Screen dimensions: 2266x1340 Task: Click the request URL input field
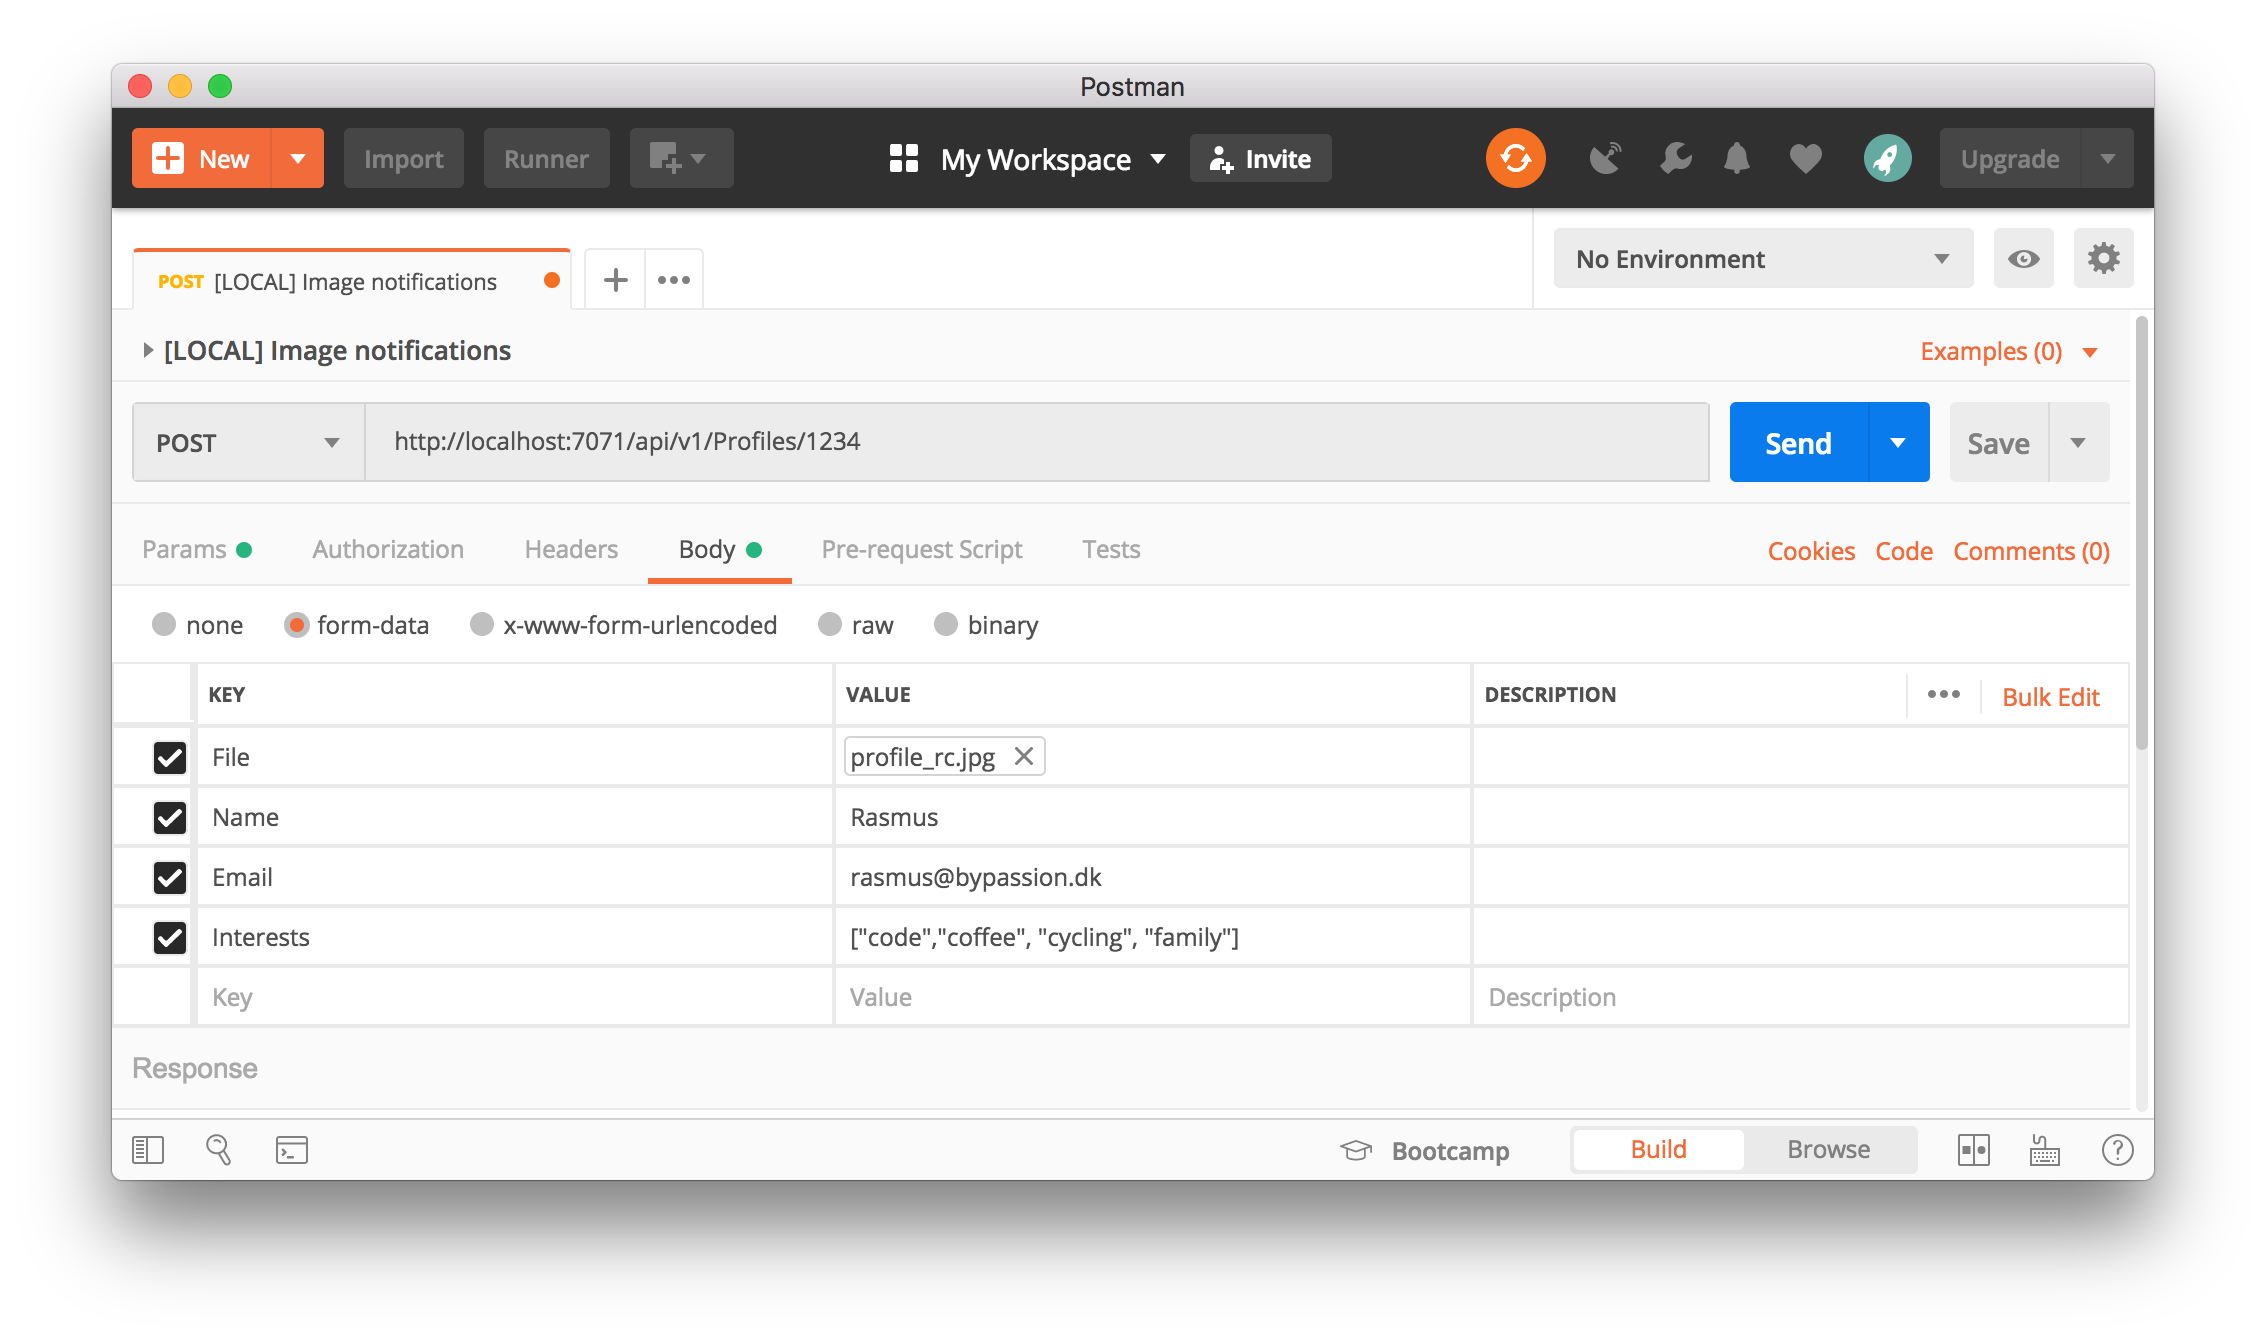coord(1035,442)
